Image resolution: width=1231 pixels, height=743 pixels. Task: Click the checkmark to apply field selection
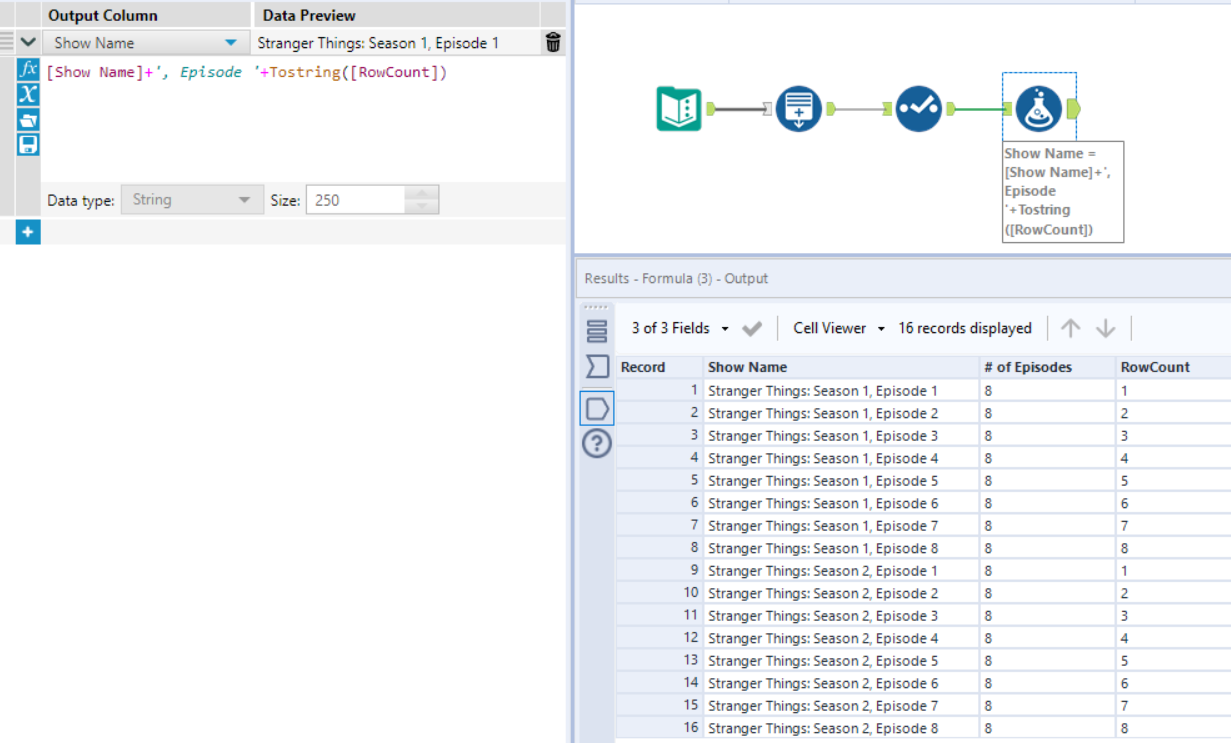pos(752,328)
